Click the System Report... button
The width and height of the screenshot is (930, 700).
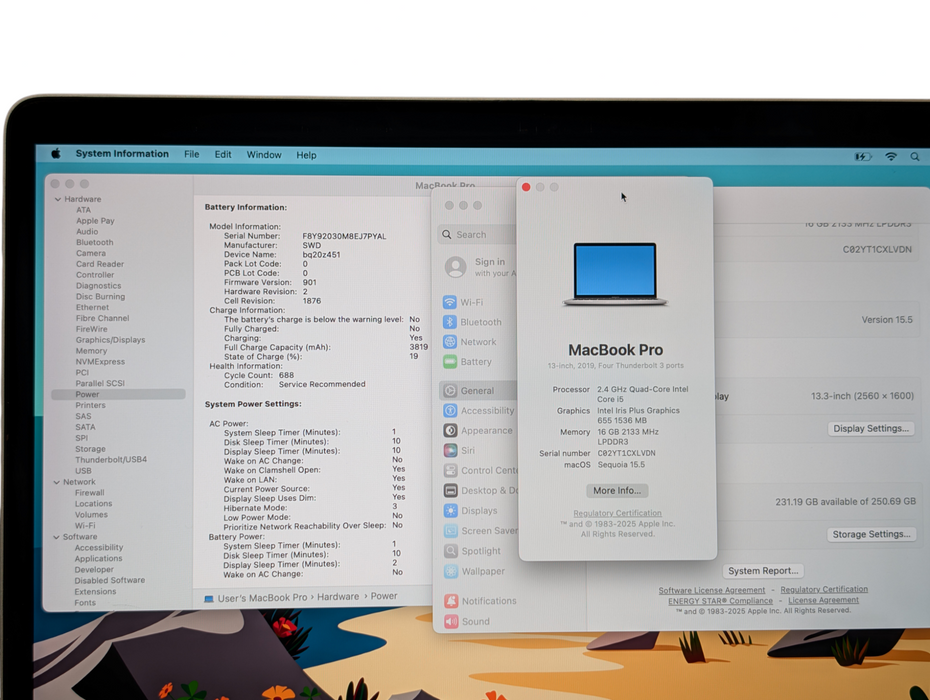[x=763, y=571]
